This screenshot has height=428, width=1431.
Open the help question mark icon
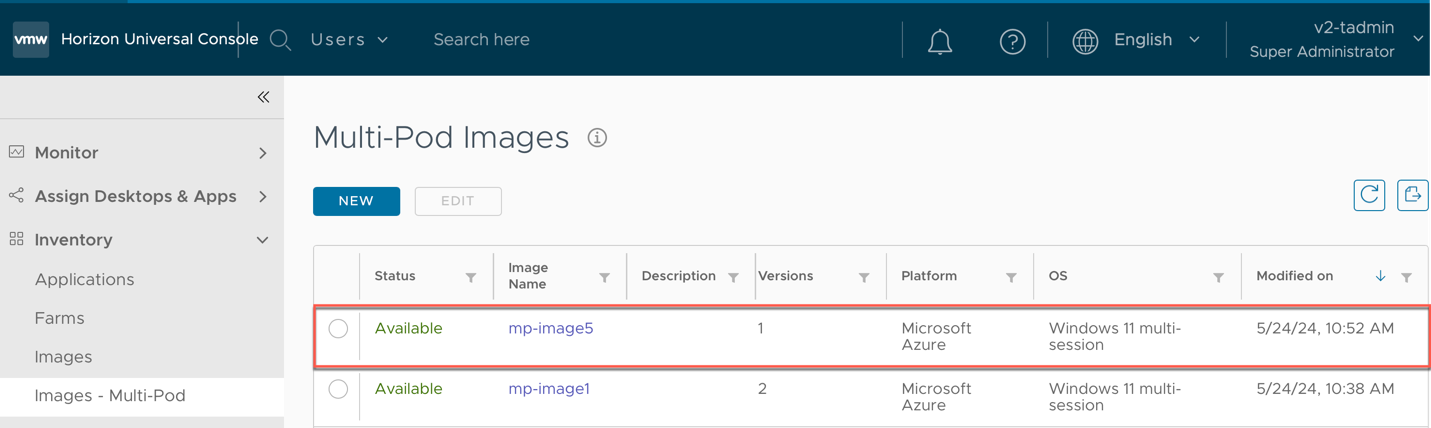(1012, 41)
